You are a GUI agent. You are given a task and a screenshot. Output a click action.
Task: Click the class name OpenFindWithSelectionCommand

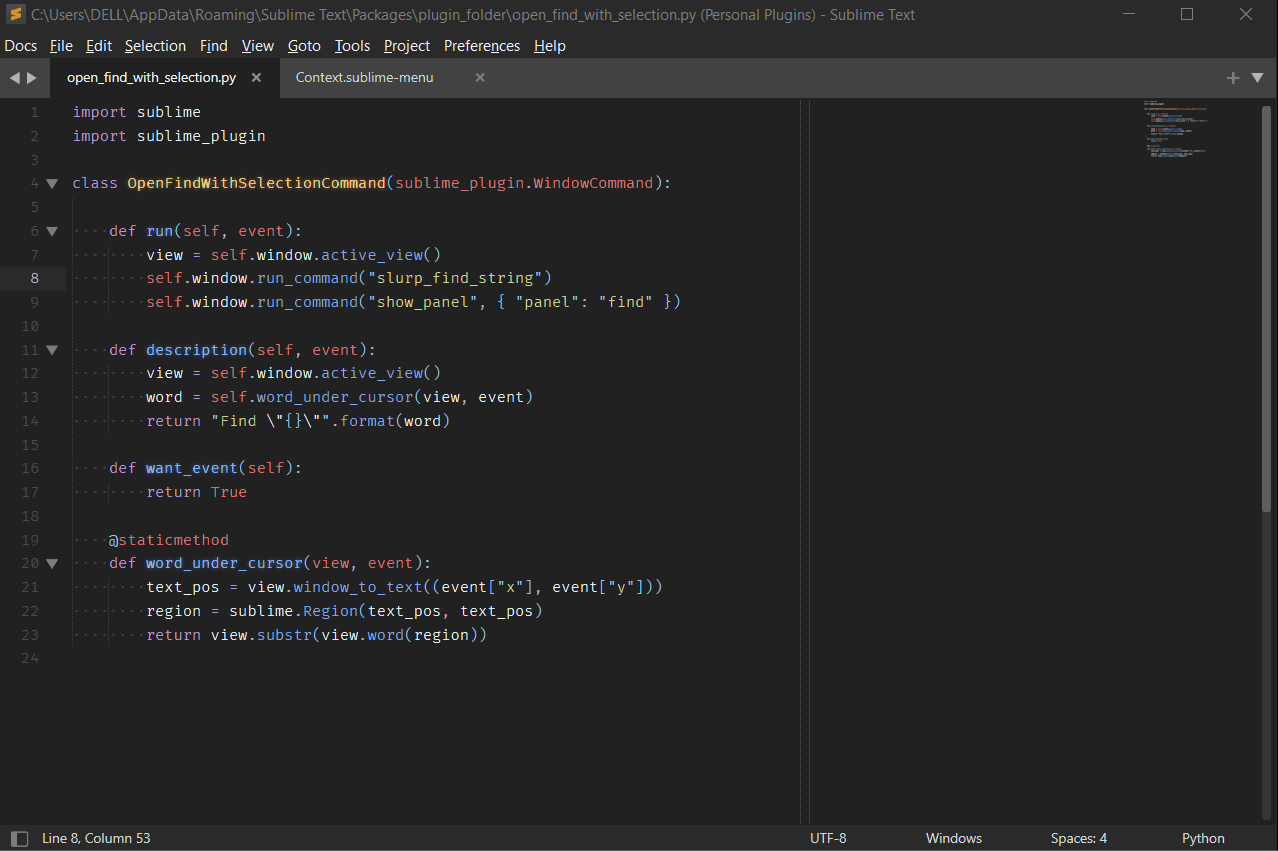click(256, 183)
